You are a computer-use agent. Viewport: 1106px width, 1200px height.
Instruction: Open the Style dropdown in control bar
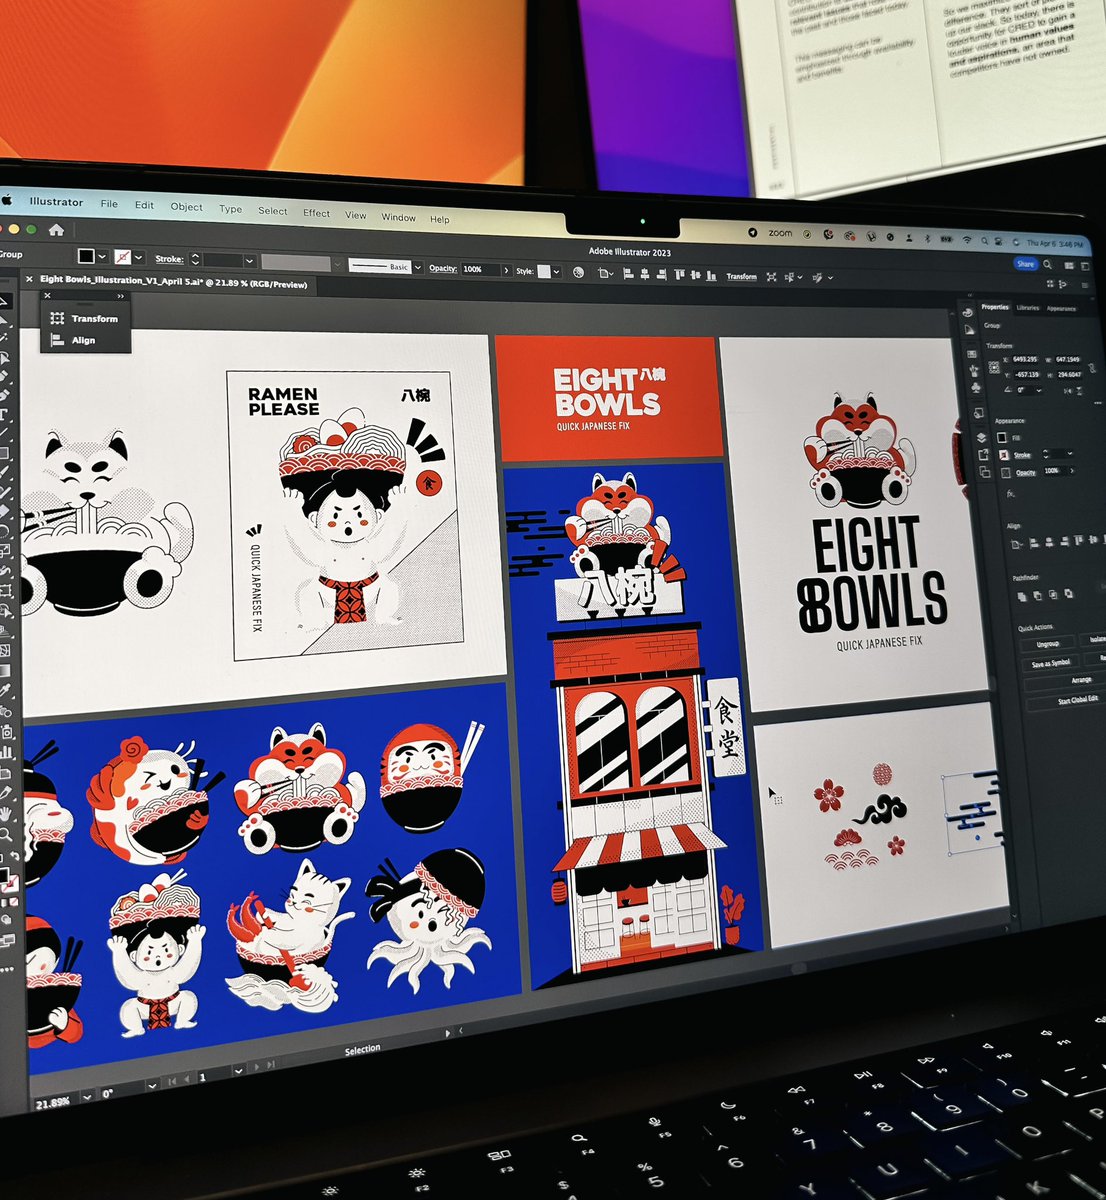556,271
